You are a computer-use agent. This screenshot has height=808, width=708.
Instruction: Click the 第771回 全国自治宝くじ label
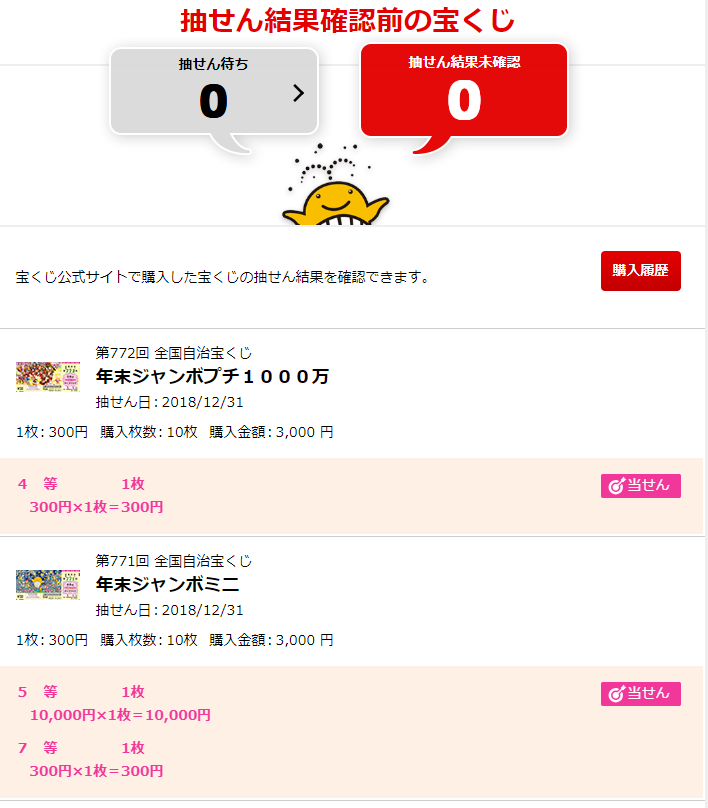point(174,561)
